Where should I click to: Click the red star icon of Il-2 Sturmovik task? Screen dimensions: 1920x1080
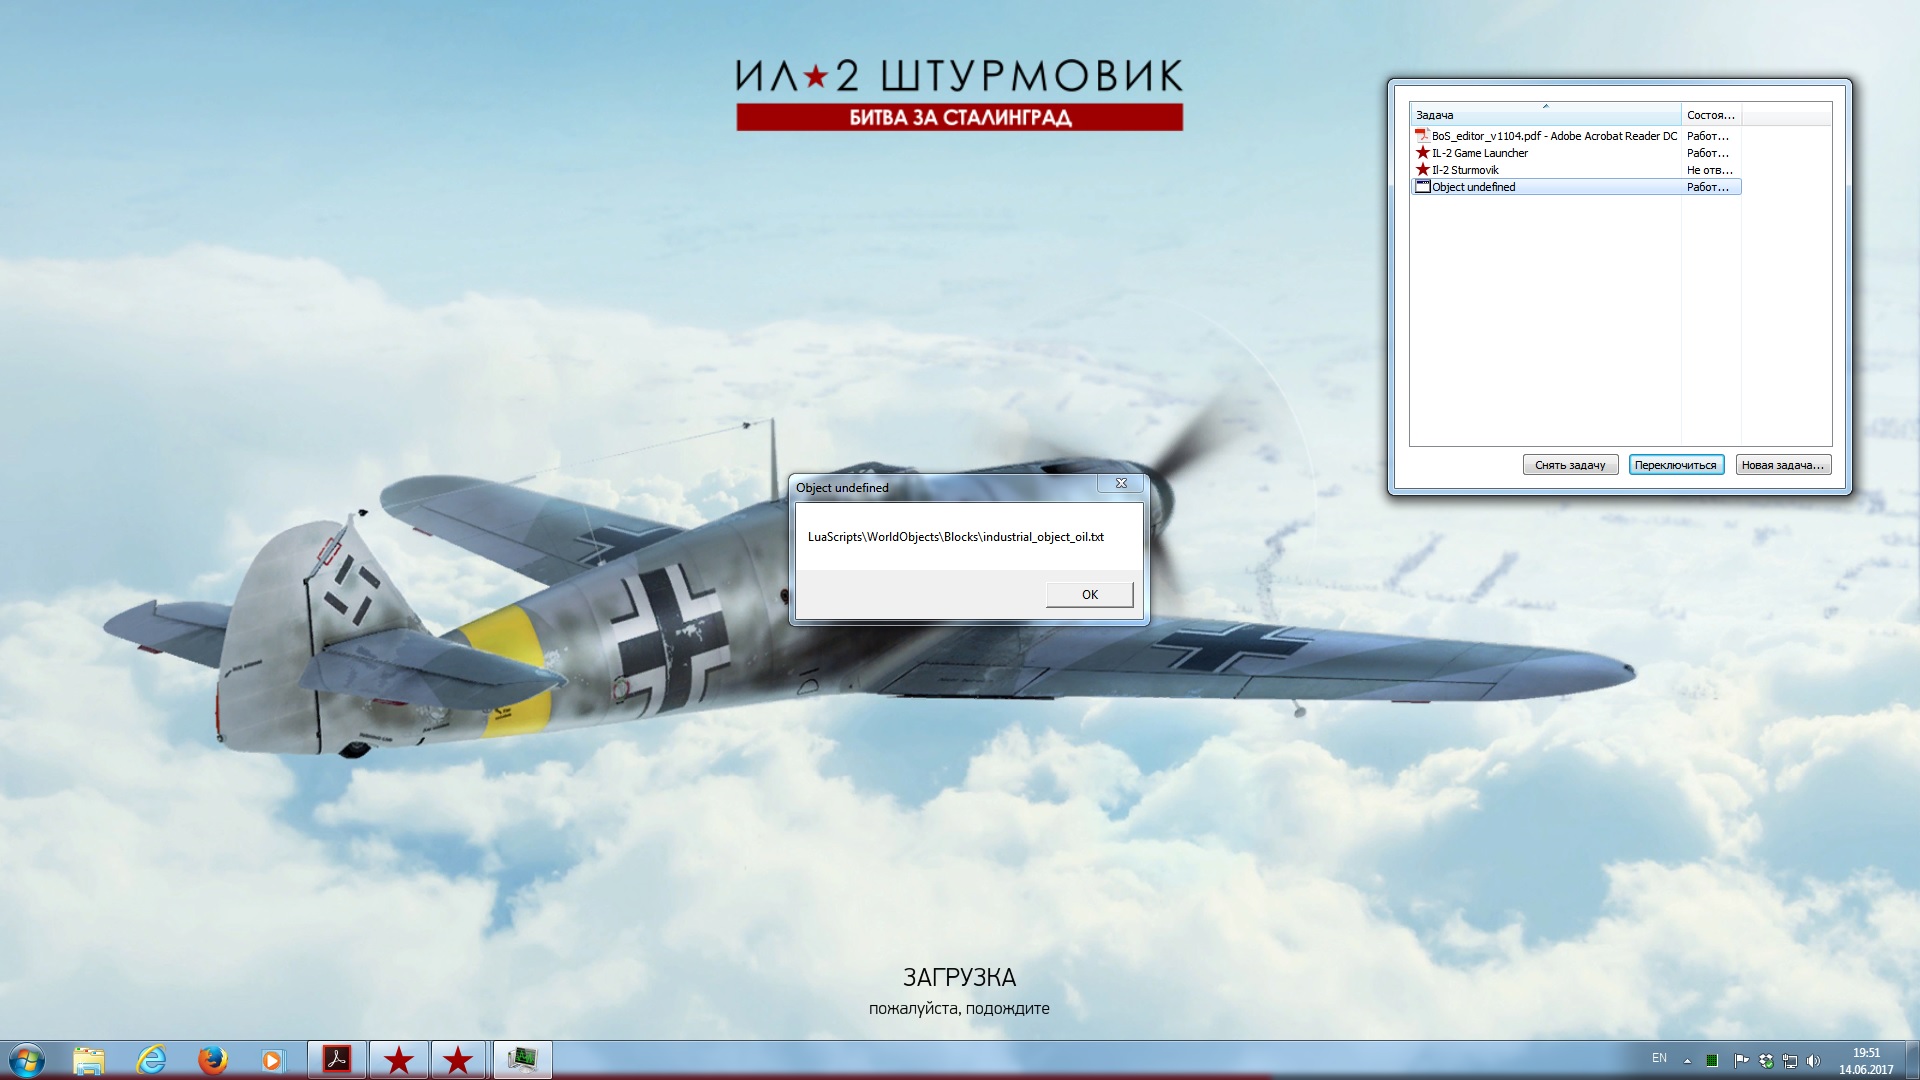pos(1422,170)
